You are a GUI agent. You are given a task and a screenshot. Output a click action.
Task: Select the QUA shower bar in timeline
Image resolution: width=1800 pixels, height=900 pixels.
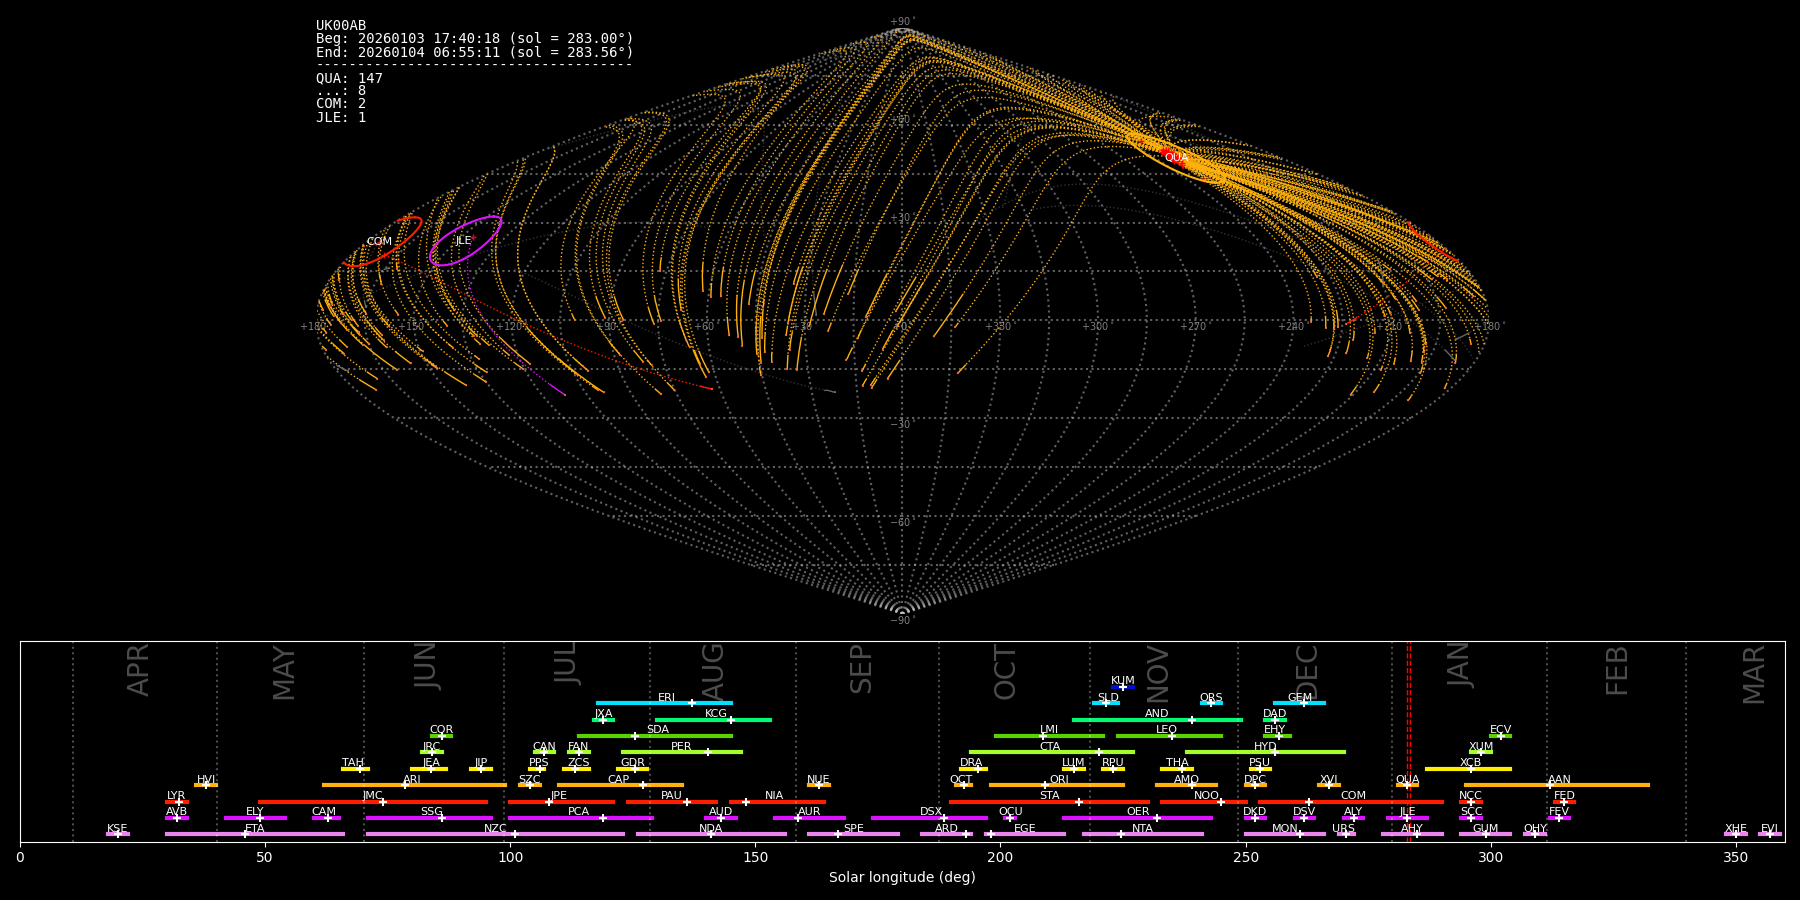click(1407, 785)
